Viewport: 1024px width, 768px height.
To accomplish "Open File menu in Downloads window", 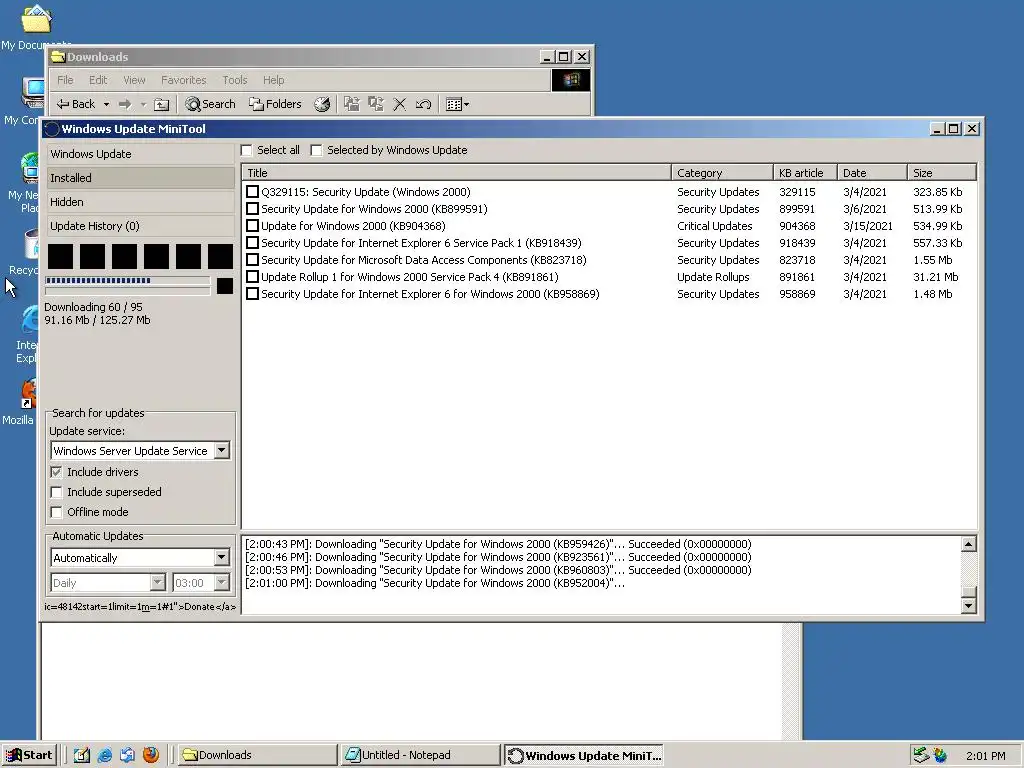I will tap(65, 80).
